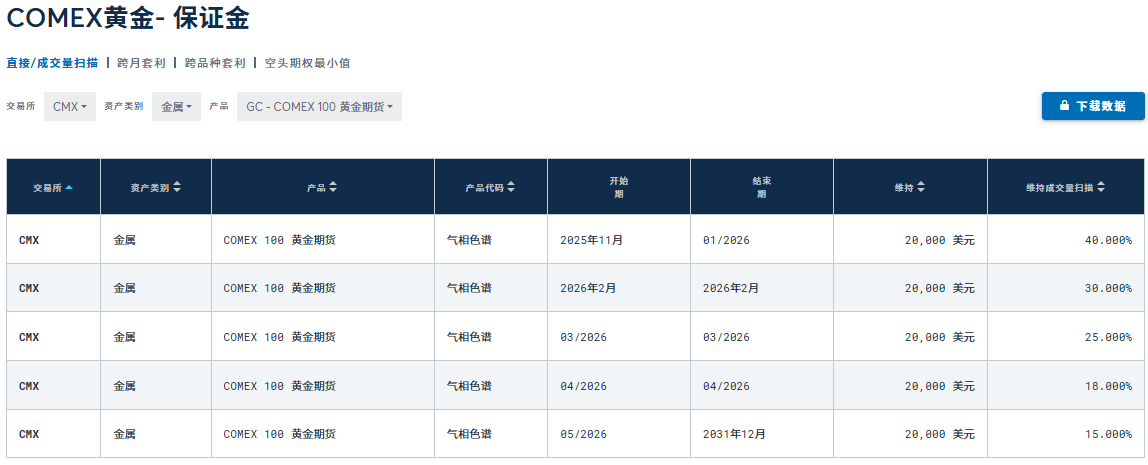Image resolution: width=1148 pixels, height=465 pixels.
Task: Click the 15.000% scan value
Action: tap(1108, 434)
